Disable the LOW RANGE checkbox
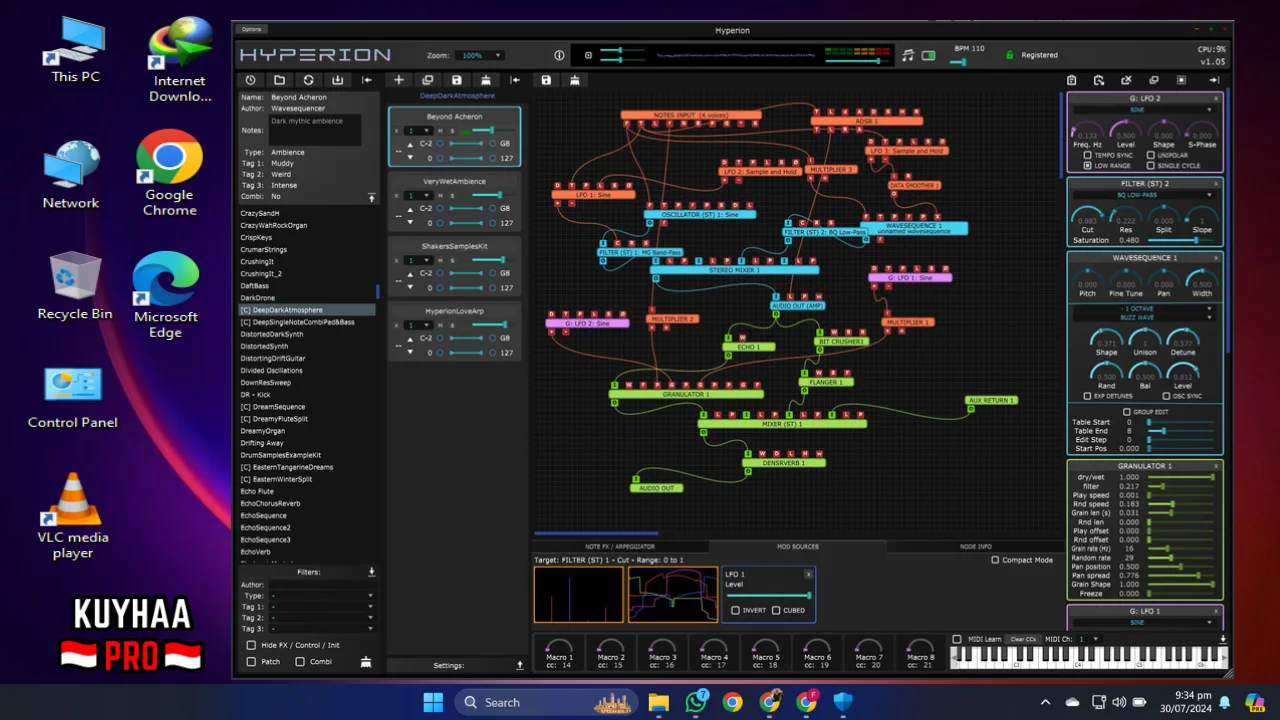This screenshot has height=720, width=1280. (1087, 165)
